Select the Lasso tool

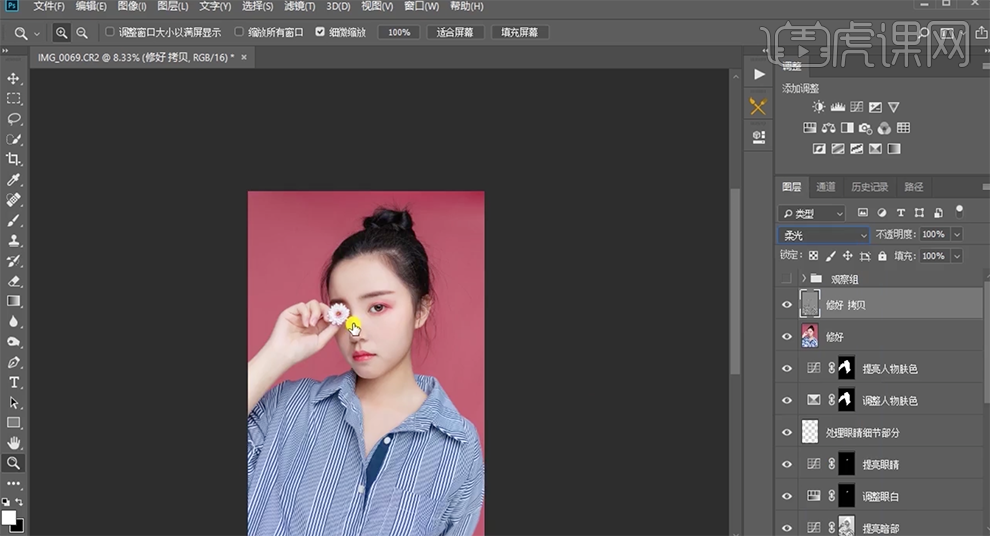pos(14,119)
